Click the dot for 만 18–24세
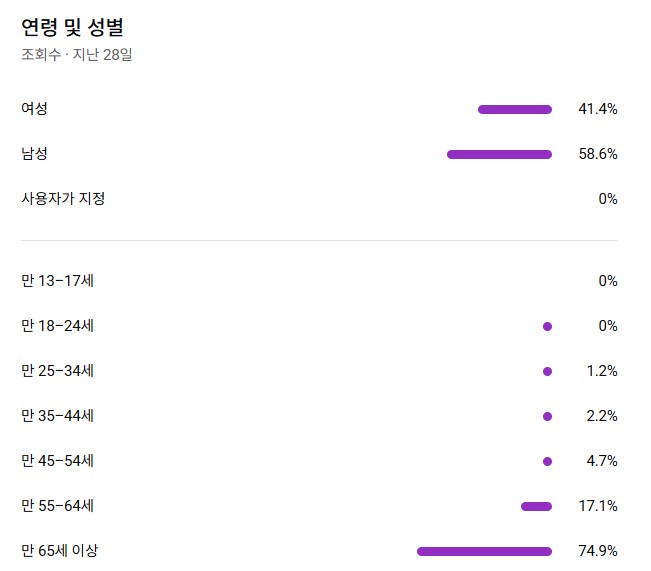 [x=547, y=326]
